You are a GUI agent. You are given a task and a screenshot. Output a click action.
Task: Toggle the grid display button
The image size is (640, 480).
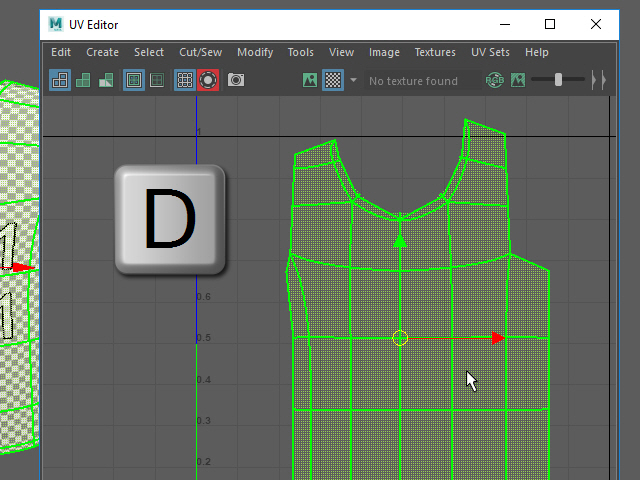pyautogui.click(x=185, y=80)
